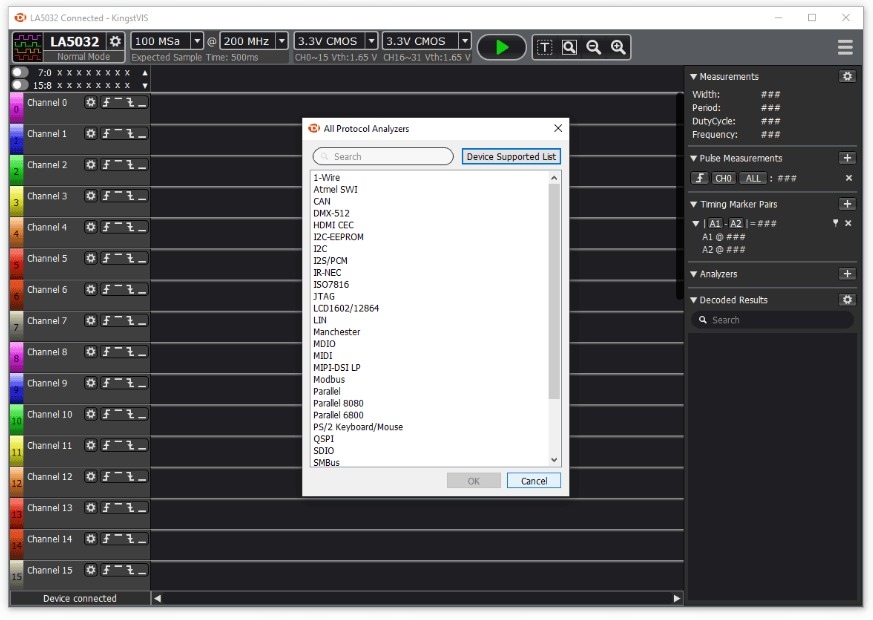Click protocol list scrollbar up arrow
Screen dimensions: 873x620
pyautogui.click(x=554, y=178)
